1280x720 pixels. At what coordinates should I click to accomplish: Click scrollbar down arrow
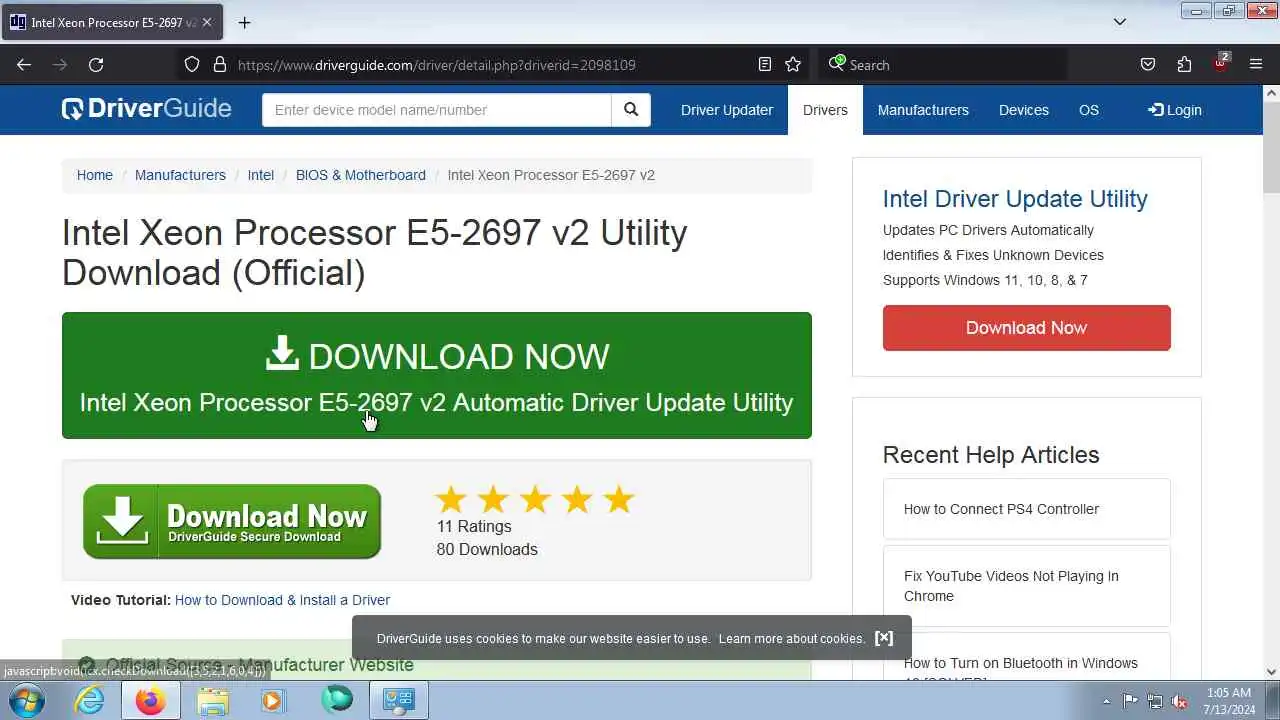(1271, 672)
